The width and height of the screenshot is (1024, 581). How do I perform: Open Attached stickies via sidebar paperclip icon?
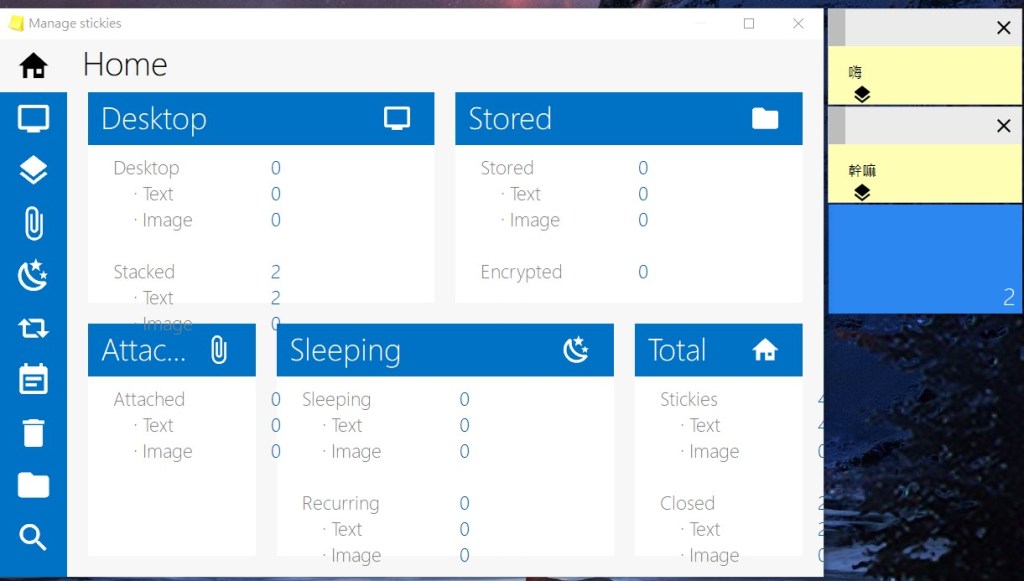[x=33, y=223]
